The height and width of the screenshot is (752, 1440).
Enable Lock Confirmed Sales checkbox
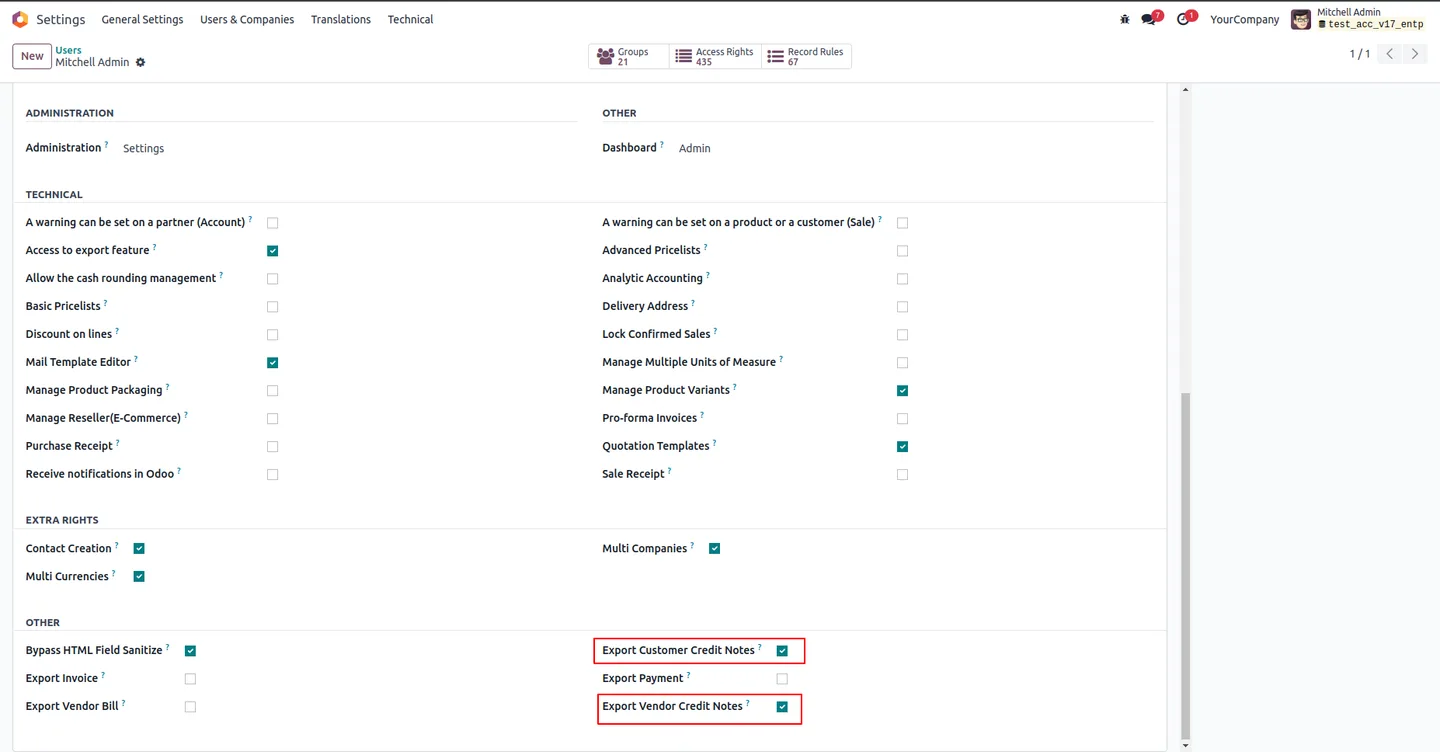pos(902,335)
